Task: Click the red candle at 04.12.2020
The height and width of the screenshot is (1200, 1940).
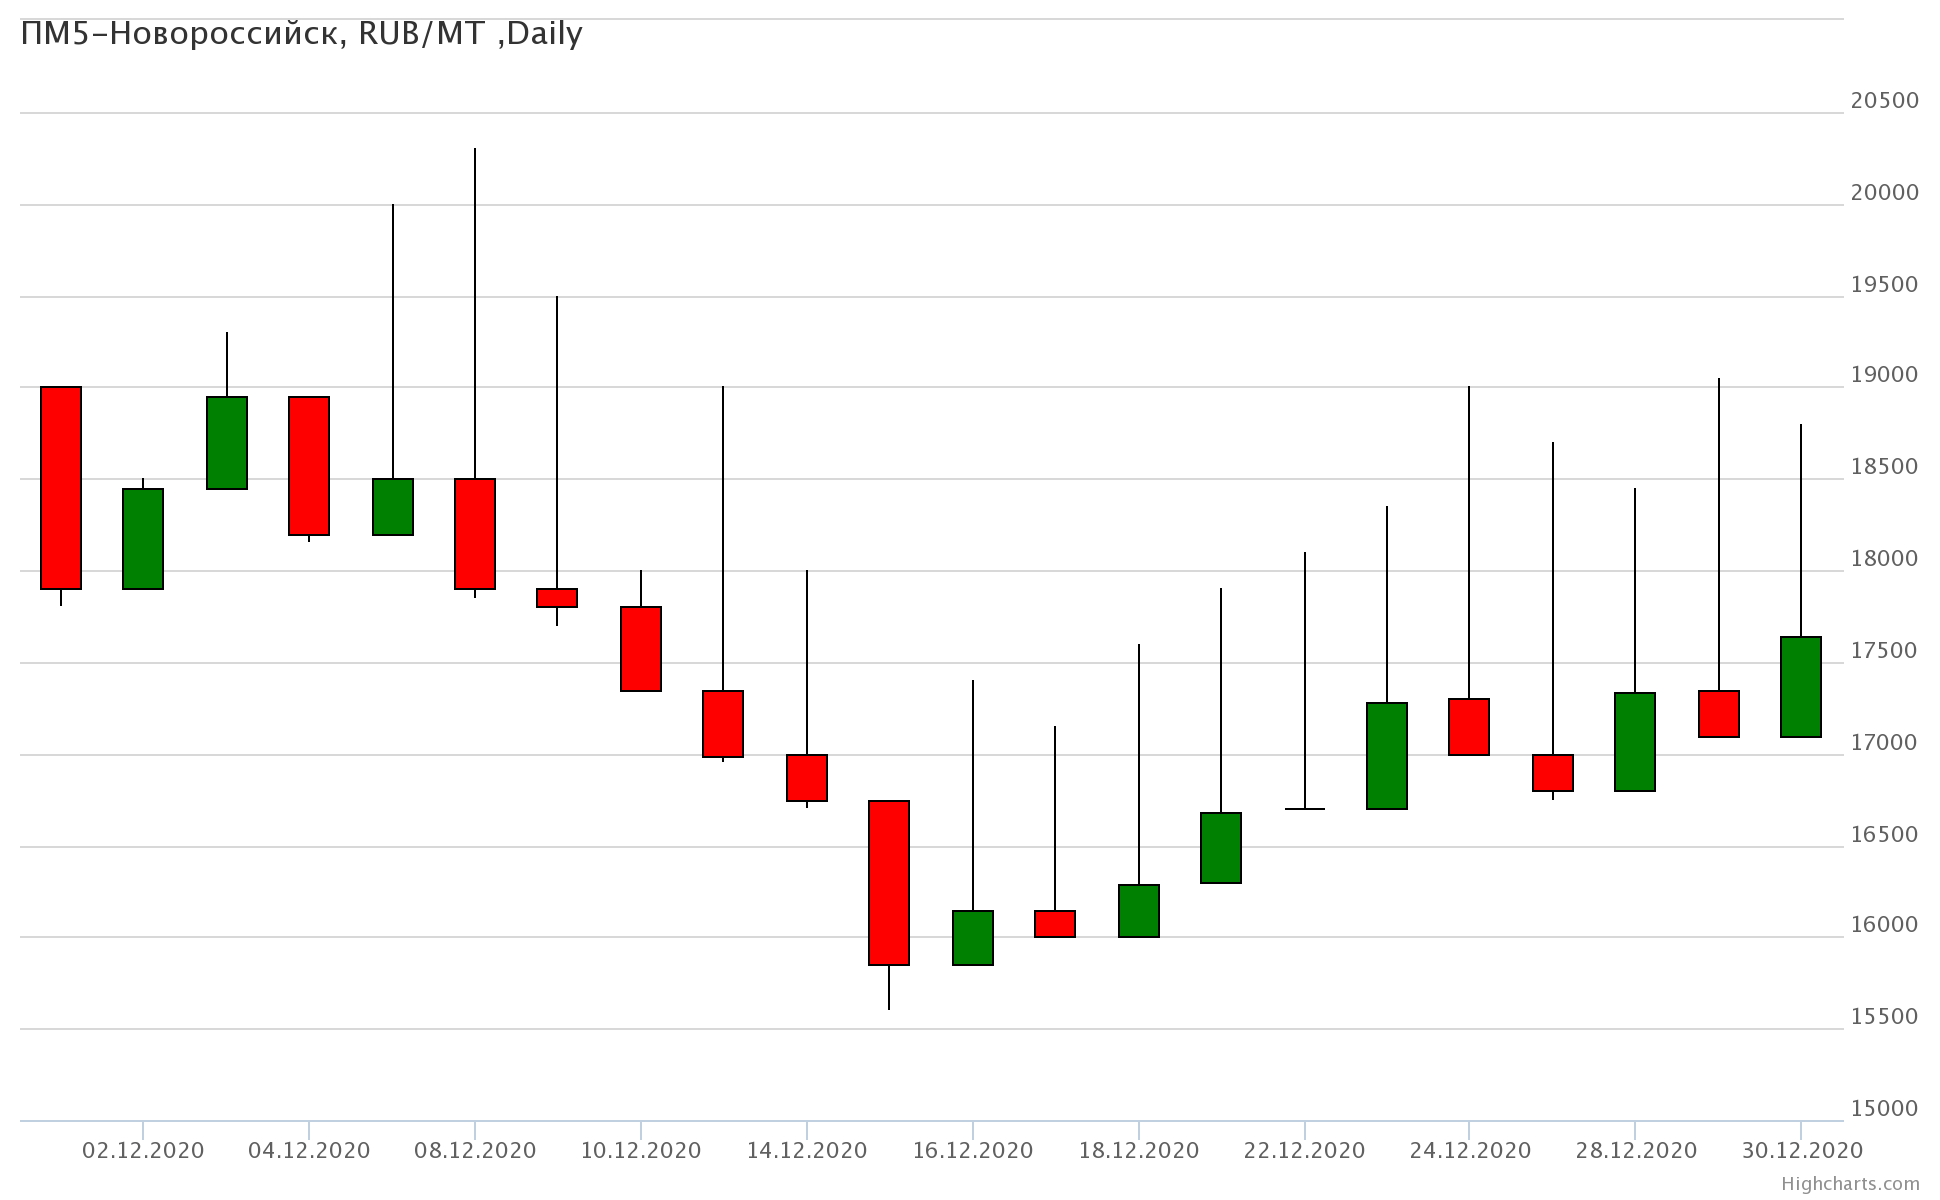Action: [x=309, y=465]
